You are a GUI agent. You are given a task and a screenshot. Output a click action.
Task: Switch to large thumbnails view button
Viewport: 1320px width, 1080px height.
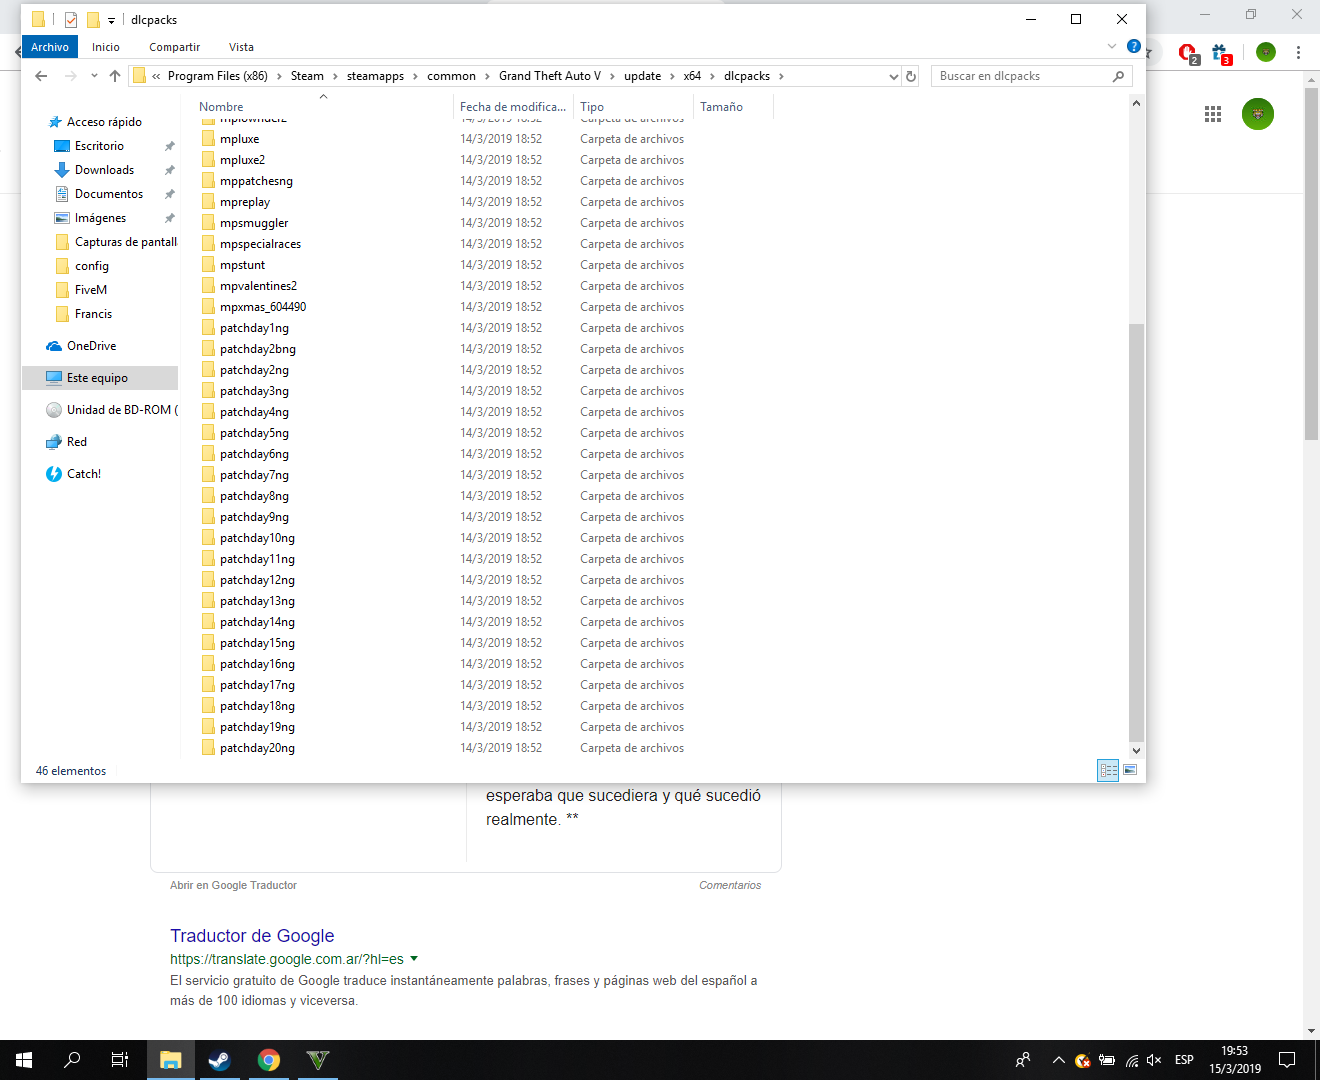pyautogui.click(x=1130, y=770)
